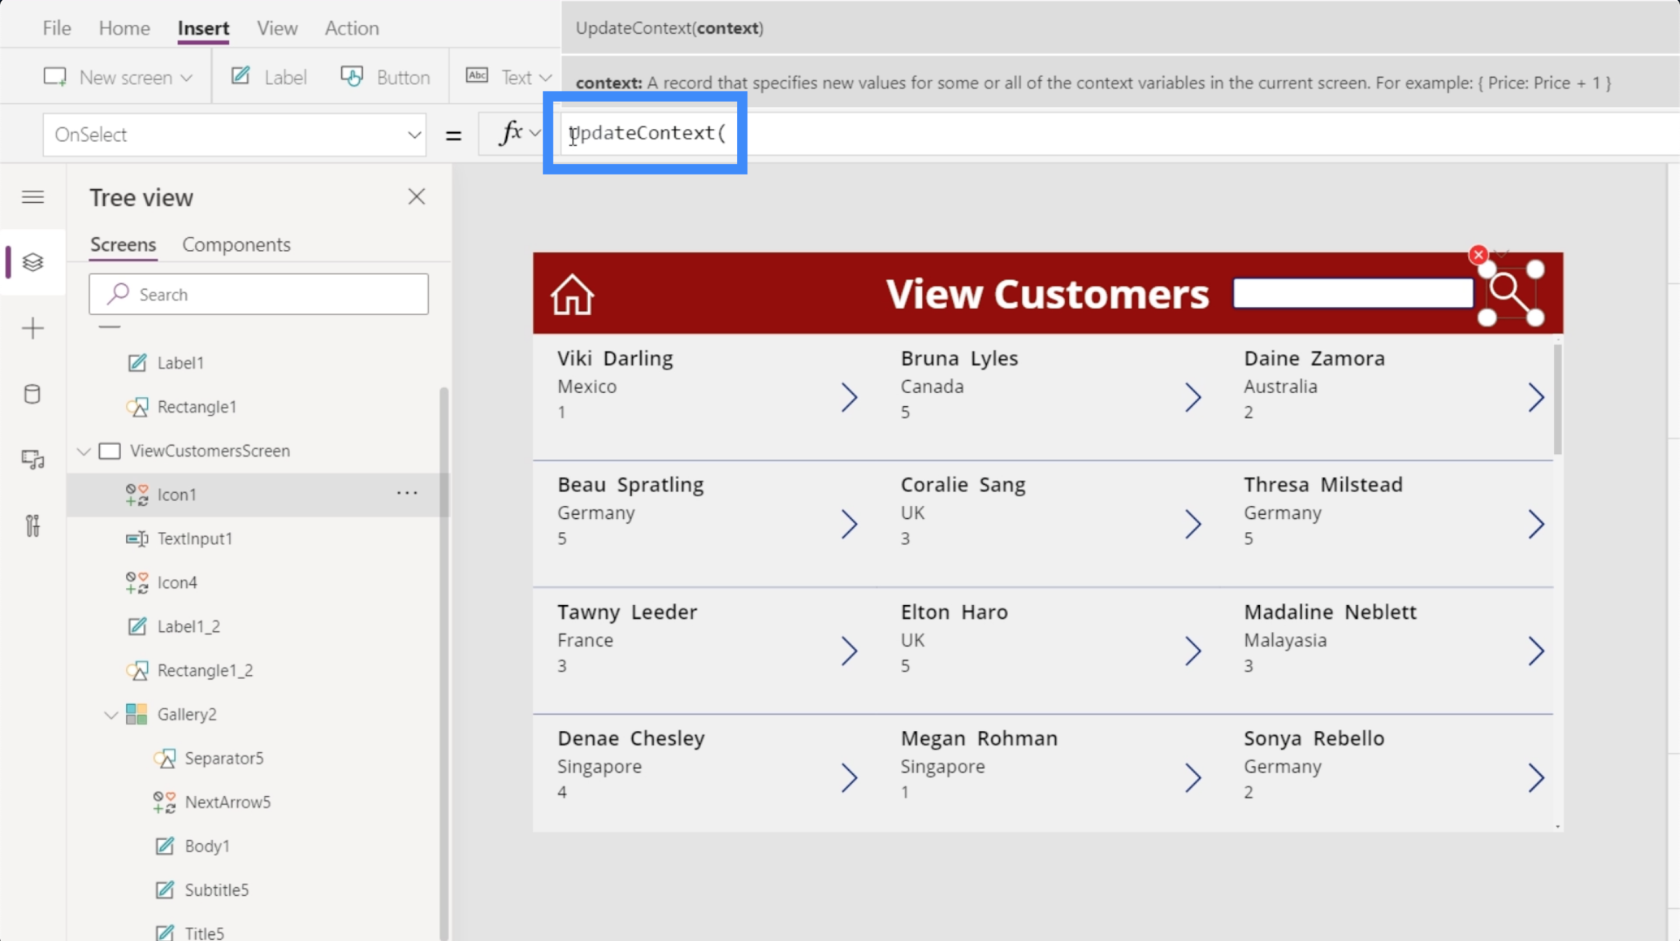Open the more options ellipsis for Icon1

pos(407,493)
